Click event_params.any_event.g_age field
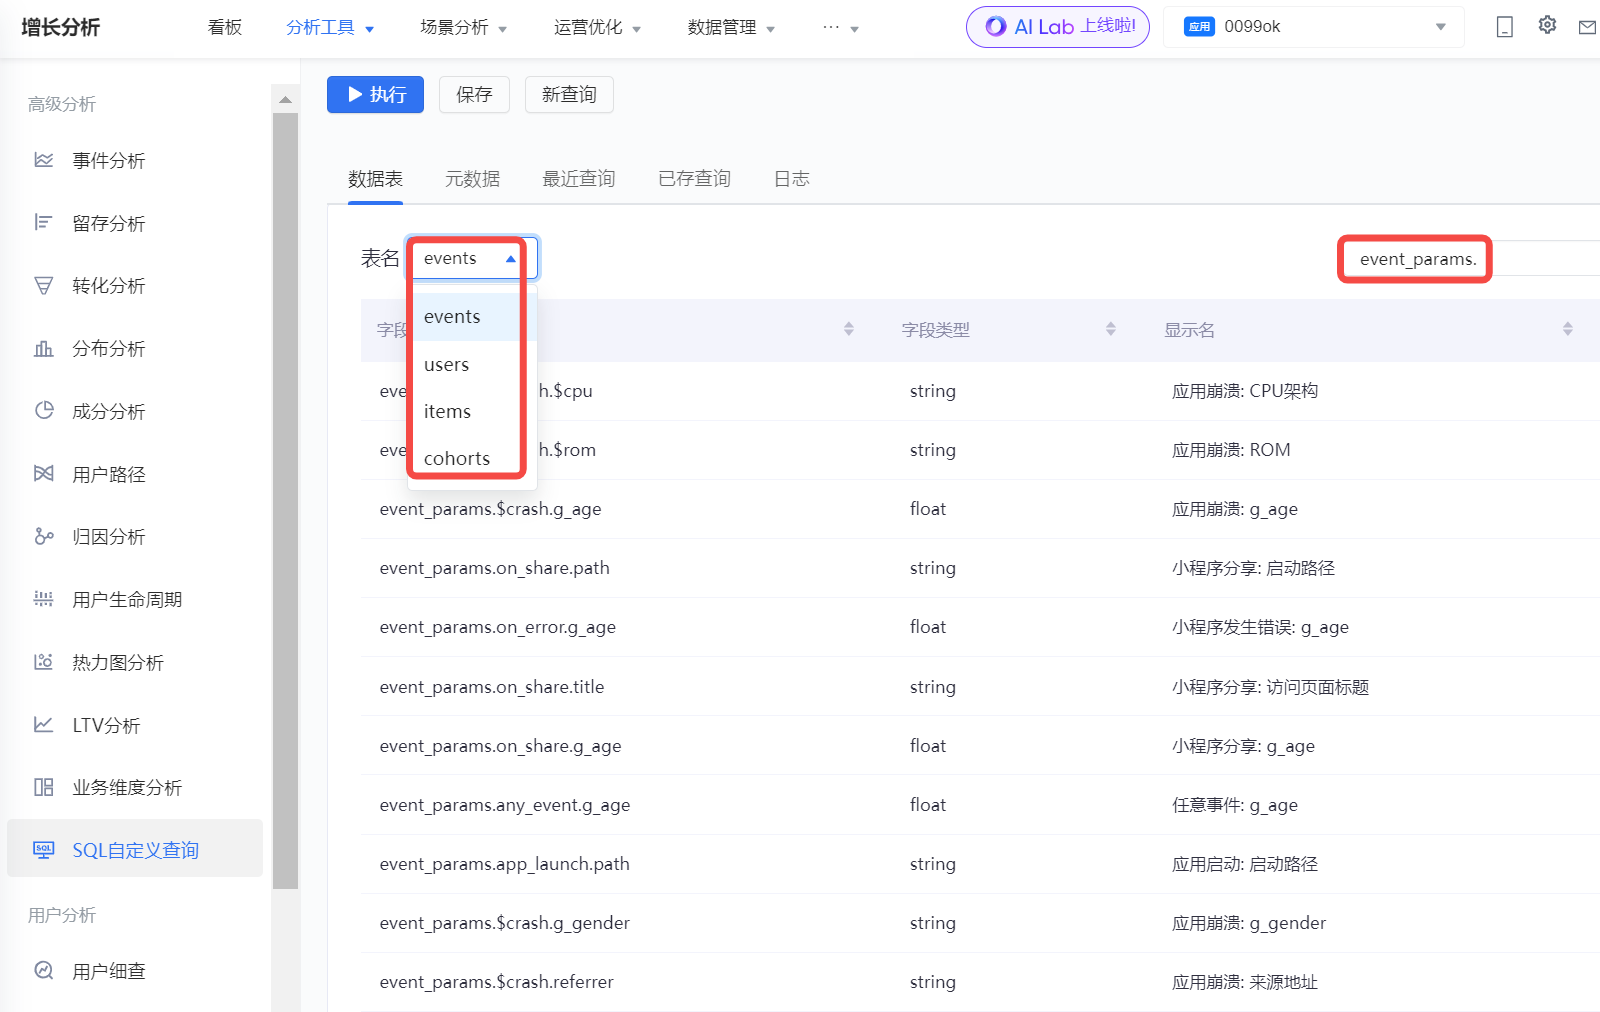Image resolution: width=1600 pixels, height=1012 pixels. 504,805
